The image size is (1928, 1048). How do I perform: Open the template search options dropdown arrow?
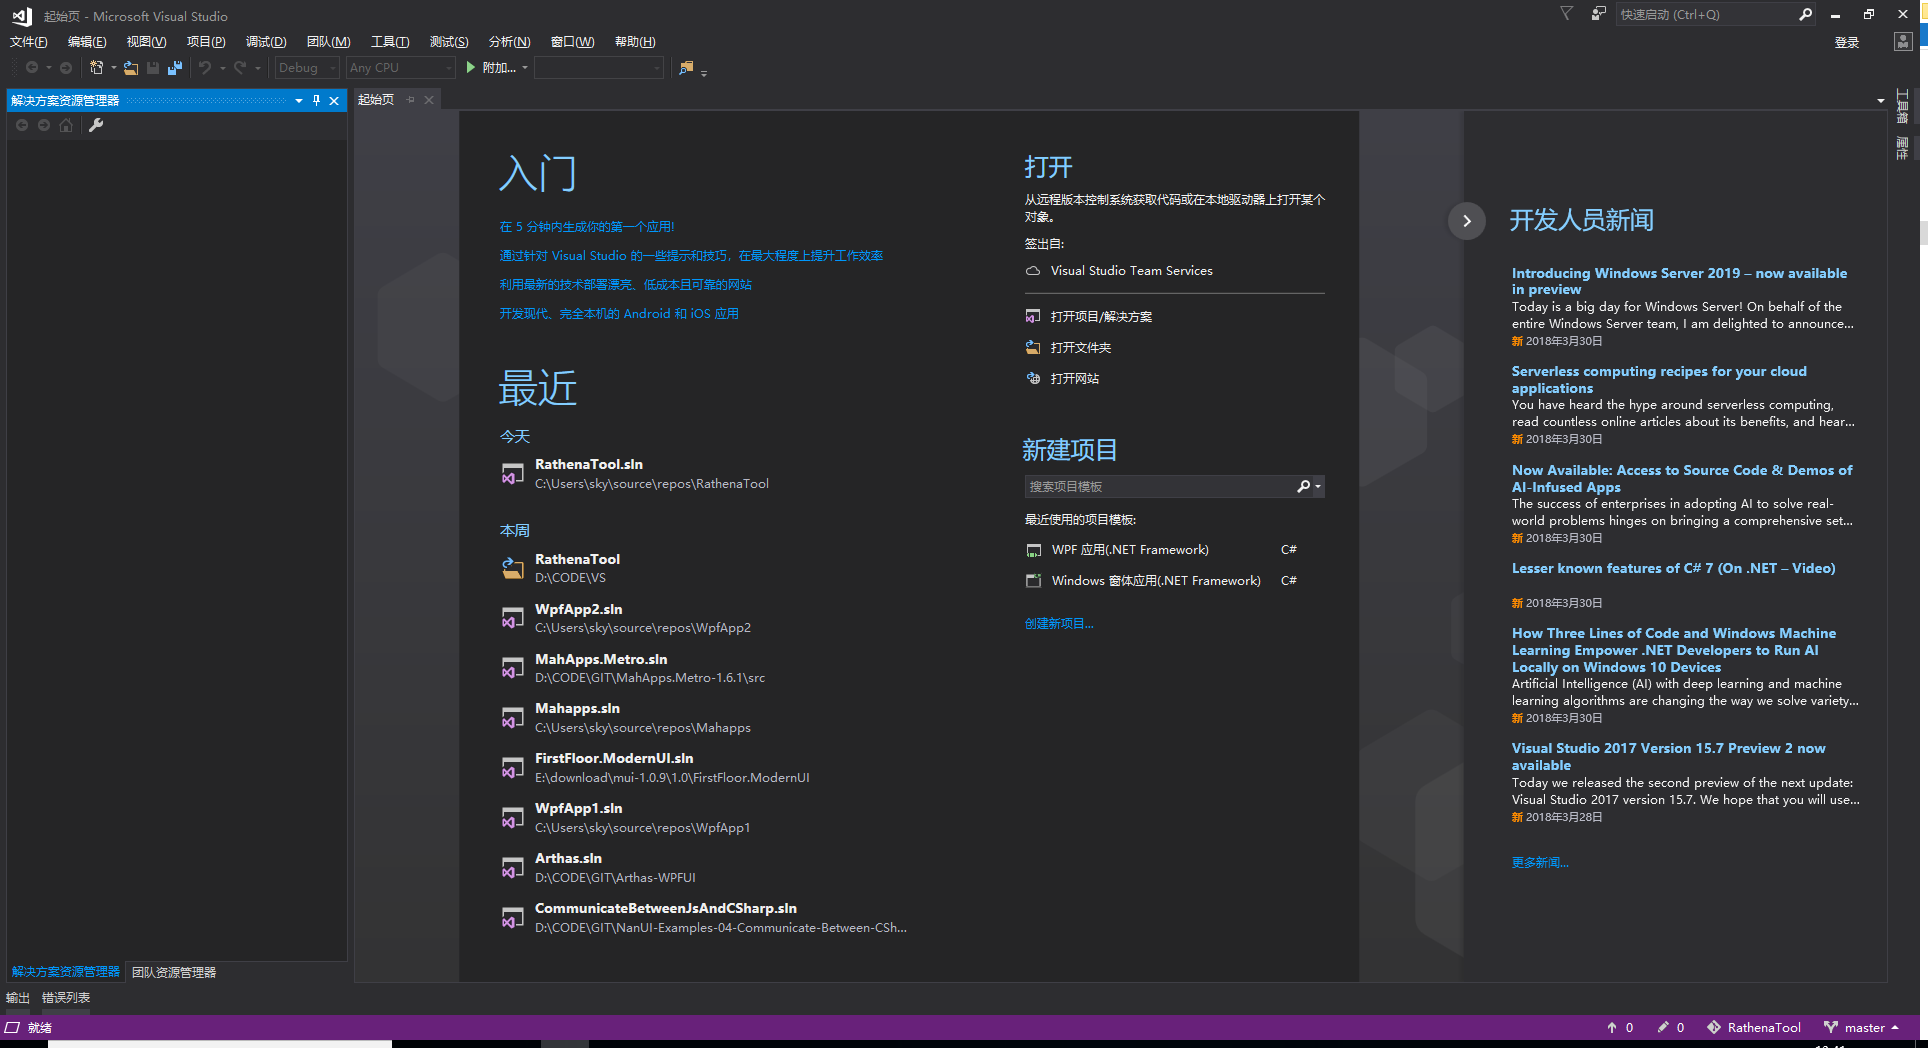[x=1318, y=486]
